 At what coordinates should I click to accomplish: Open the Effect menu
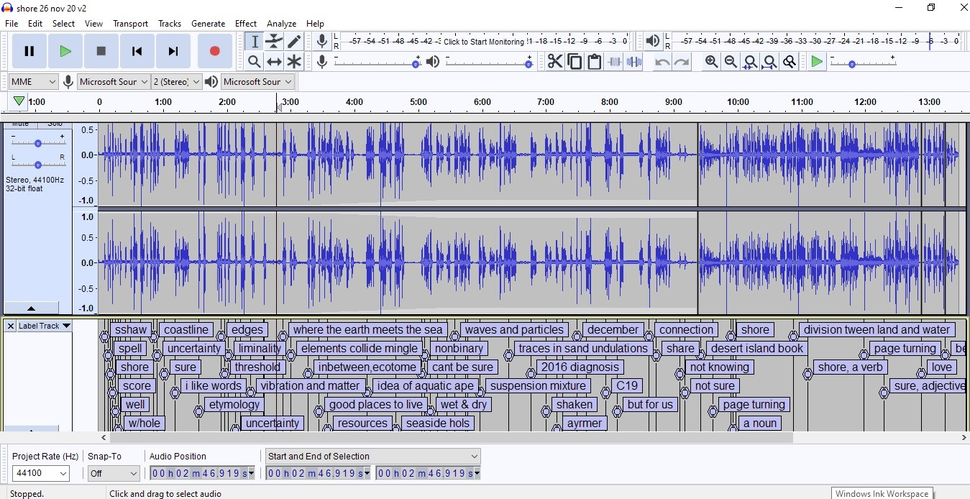(x=245, y=23)
